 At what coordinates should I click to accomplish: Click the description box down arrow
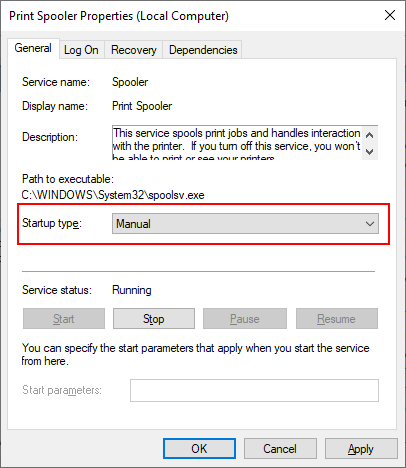369,152
